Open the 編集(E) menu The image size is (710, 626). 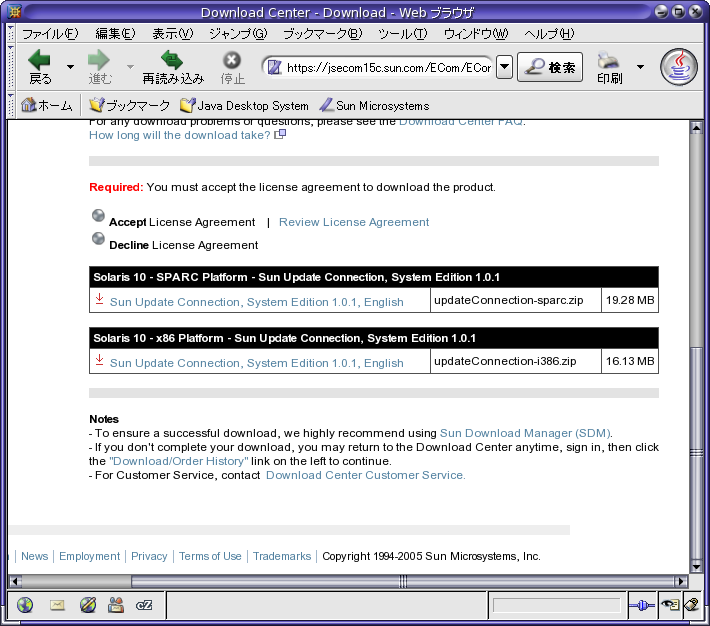pos(115,34)
